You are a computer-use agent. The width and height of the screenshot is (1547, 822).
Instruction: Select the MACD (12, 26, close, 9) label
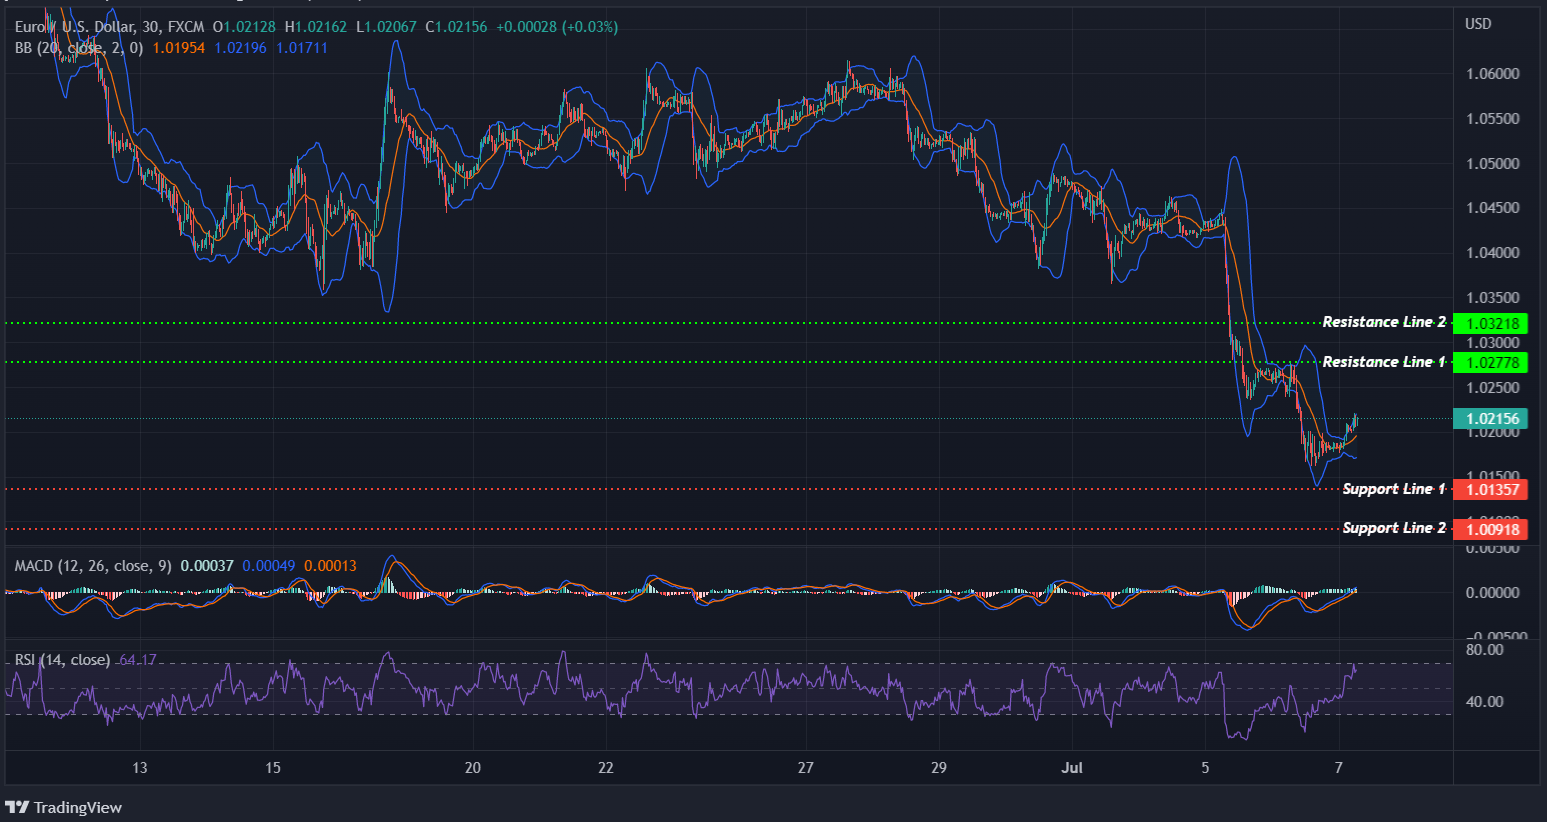coord(90,565)
